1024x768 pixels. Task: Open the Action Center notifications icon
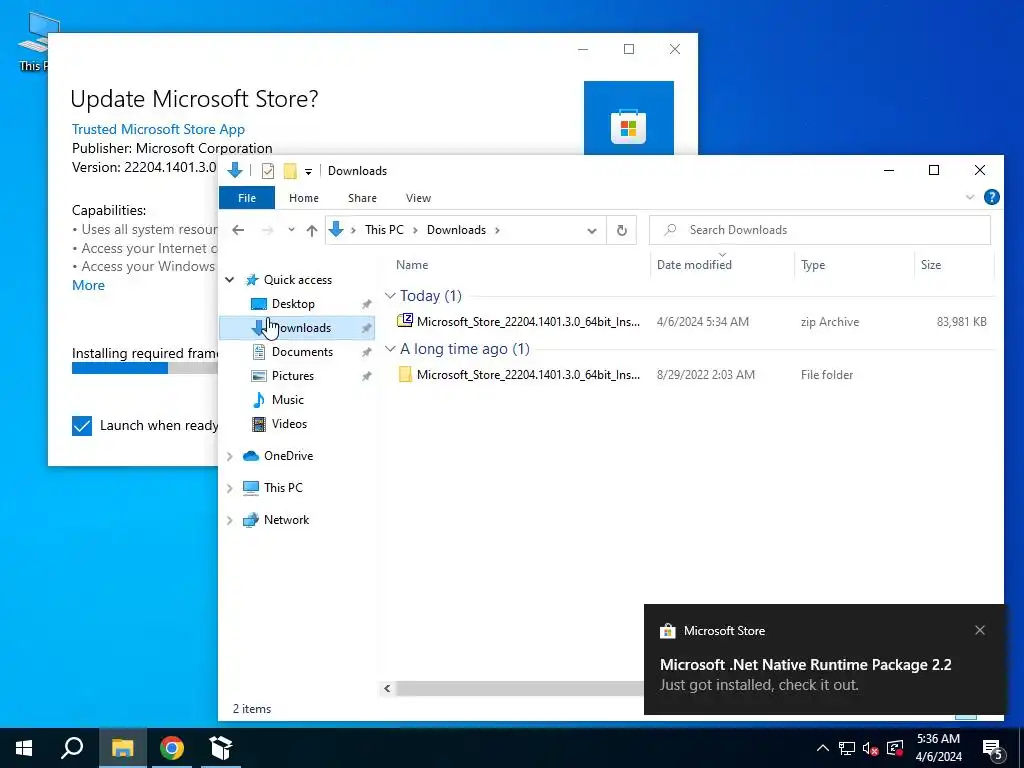click(993, 748)
